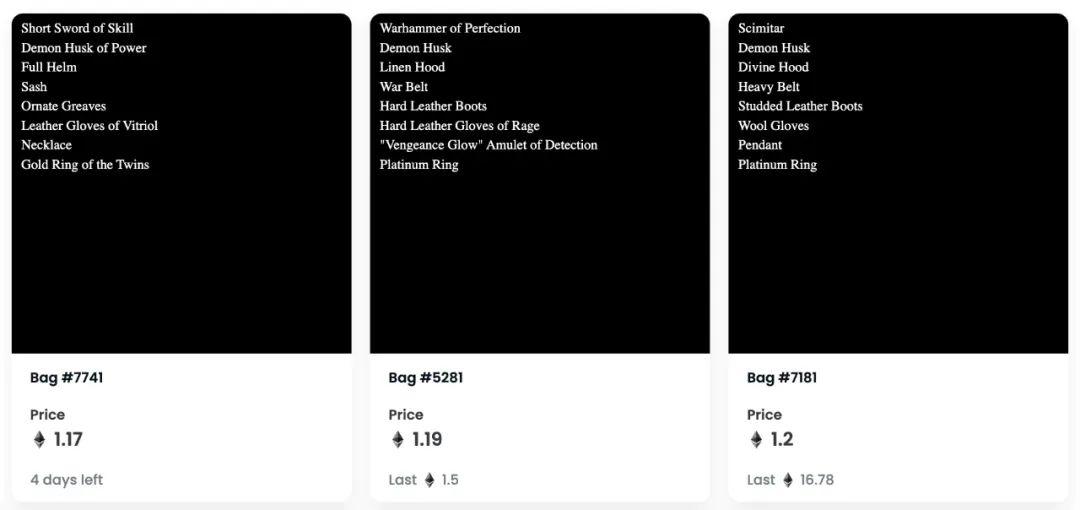Open the Bag #7181 title link
The height and width of the screenshot is (510, 1080).
point(784,378)
